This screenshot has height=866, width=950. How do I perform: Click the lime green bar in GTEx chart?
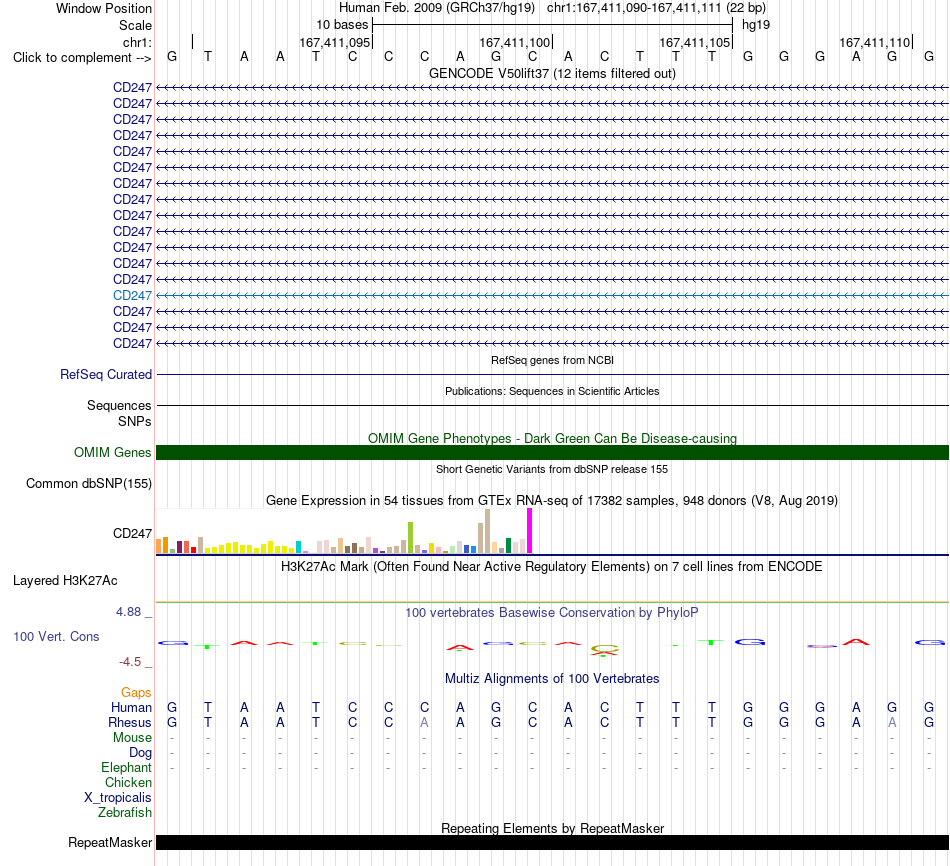click(410, 538)
